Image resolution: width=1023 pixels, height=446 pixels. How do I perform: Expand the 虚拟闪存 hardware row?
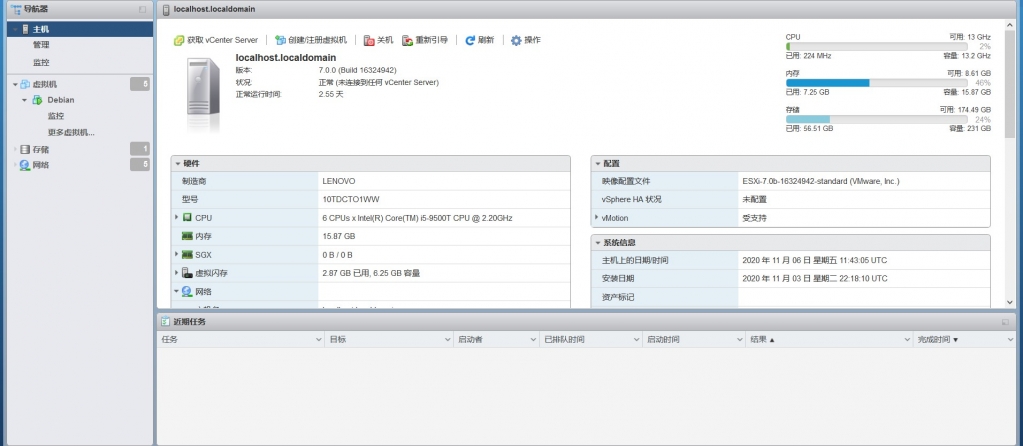177,273
